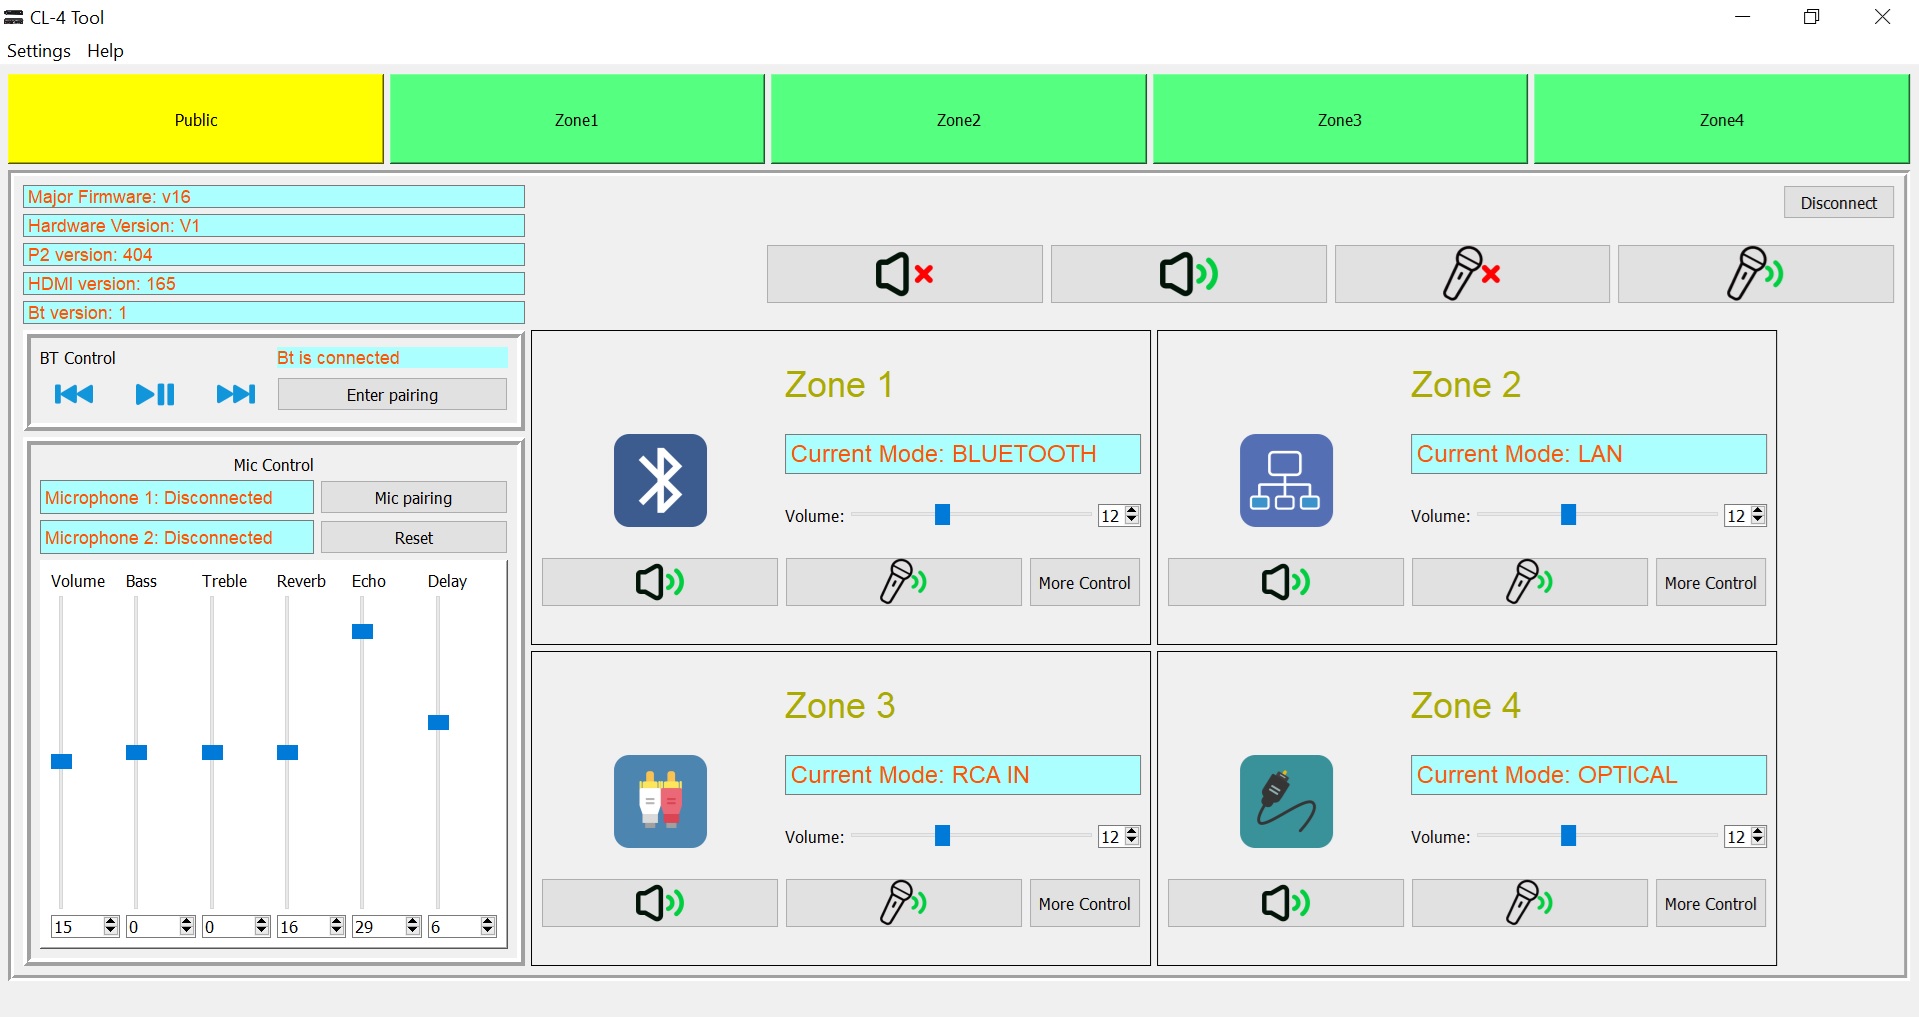Click the Mic Control Reset button

pos(414,538)
